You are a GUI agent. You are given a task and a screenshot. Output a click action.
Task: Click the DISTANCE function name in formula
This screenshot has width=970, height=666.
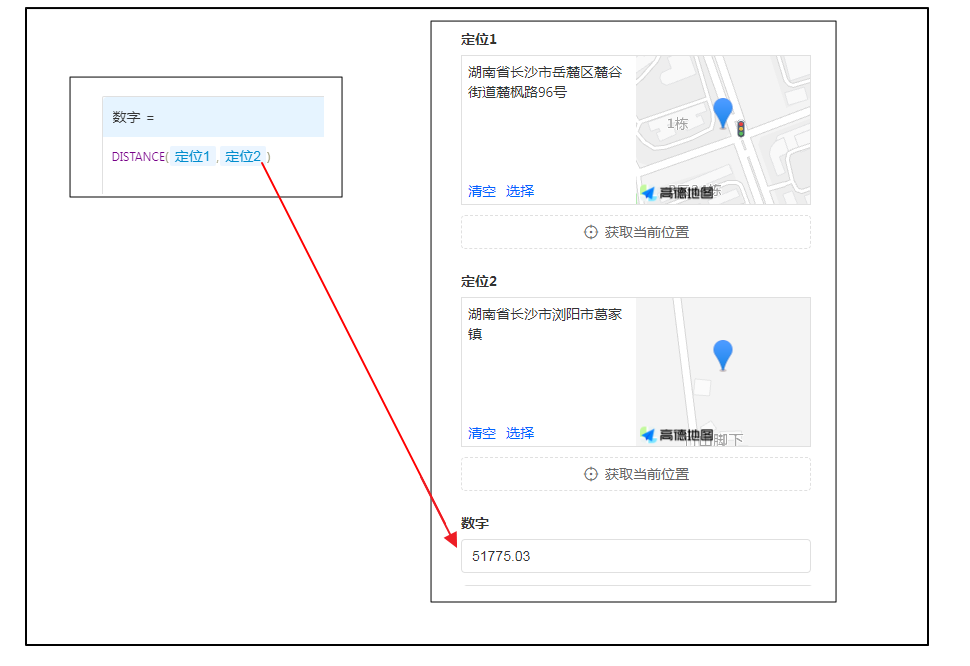138,157
